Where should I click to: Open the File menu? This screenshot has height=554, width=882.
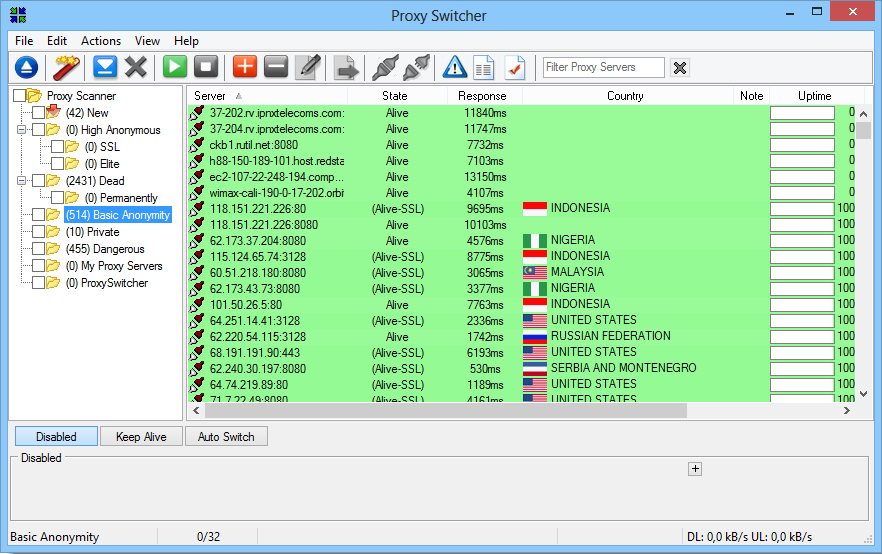click(x=24, y=41)
